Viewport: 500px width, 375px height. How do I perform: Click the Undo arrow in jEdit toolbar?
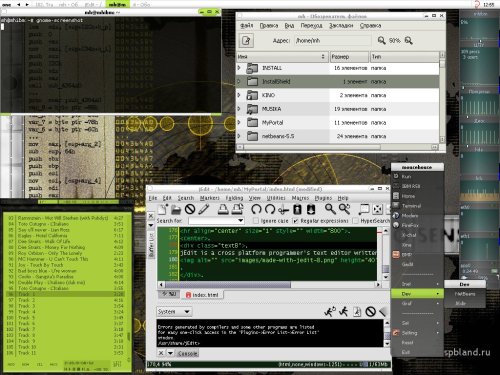[256, 209]
